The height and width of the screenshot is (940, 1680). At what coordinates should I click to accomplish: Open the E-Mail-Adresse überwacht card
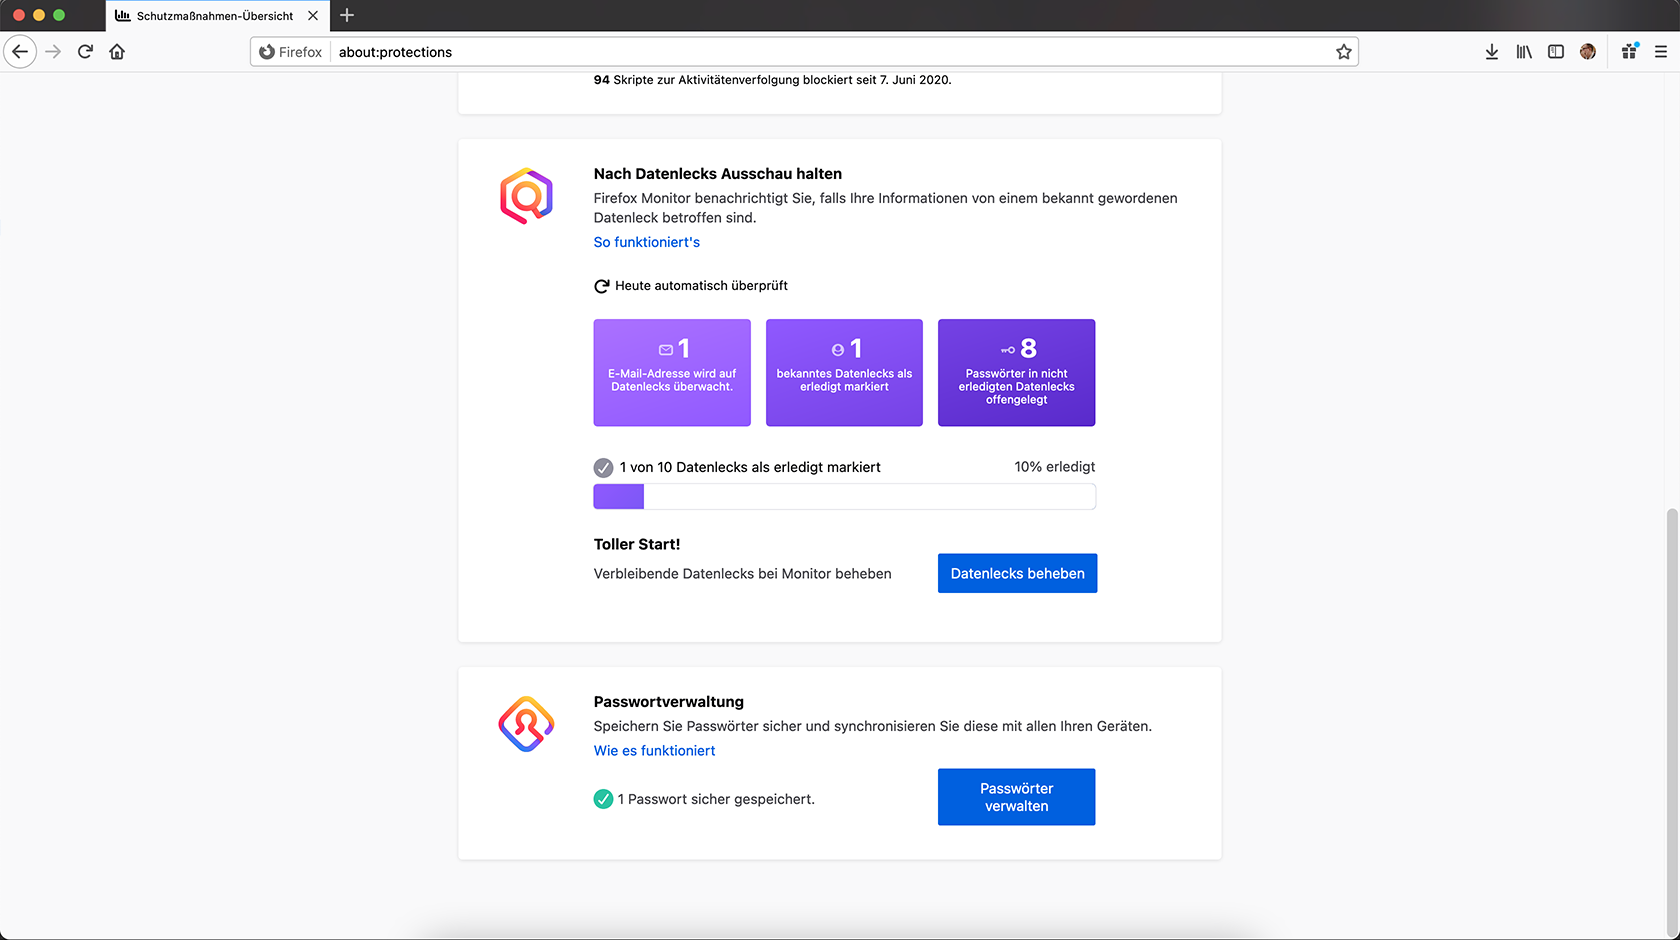(x=672, y=373)
